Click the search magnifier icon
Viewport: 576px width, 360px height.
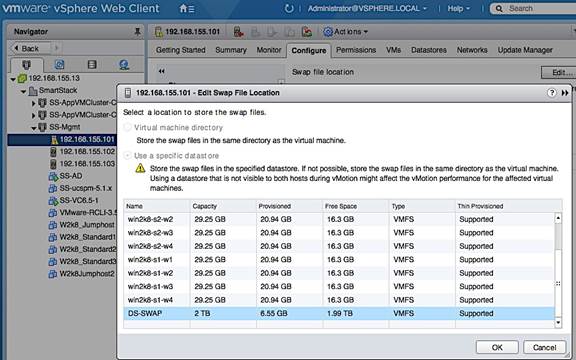[x=499, y=8]
